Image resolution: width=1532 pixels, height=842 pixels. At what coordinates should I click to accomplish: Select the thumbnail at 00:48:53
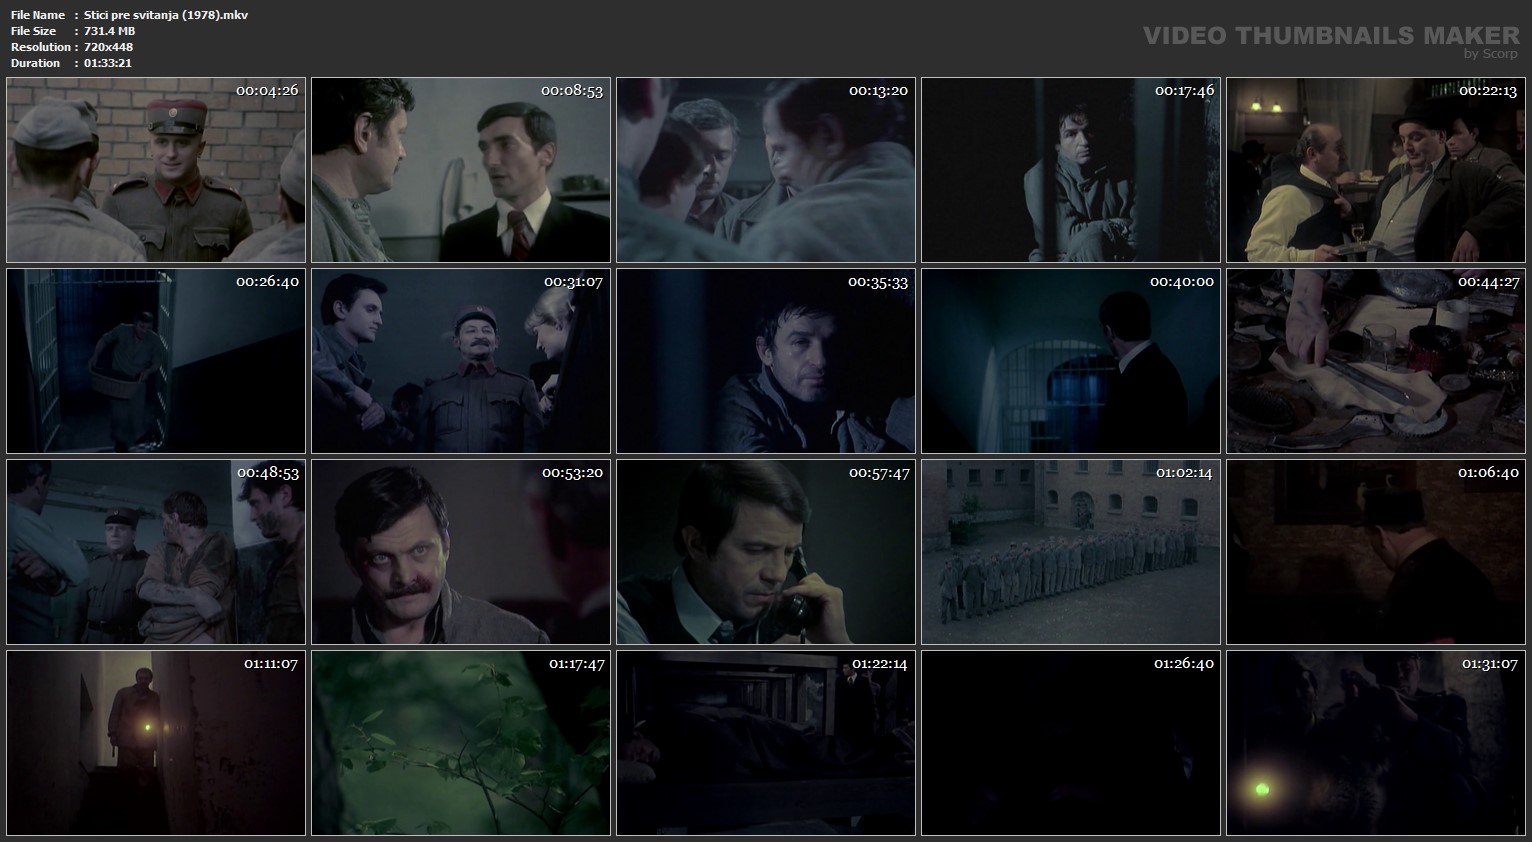click(156, 552)
